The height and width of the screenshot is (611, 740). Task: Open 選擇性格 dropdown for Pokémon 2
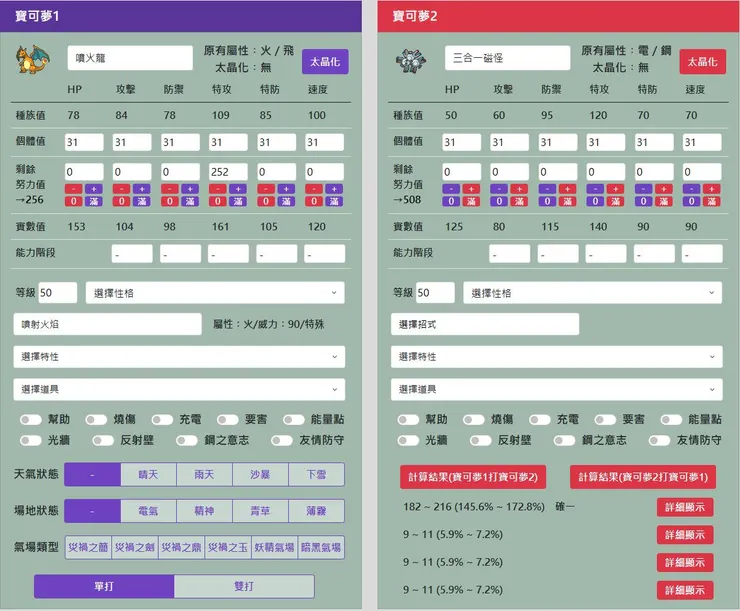593,293
